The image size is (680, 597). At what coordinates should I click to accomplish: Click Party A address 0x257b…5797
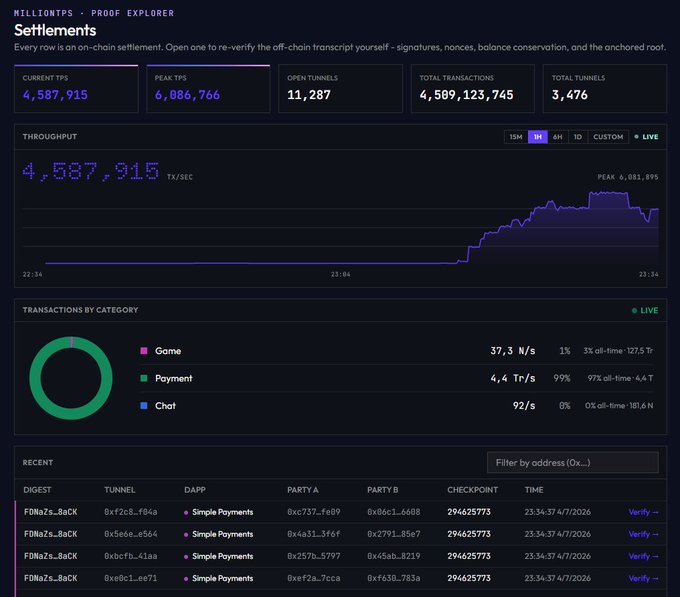coord(314,556)
